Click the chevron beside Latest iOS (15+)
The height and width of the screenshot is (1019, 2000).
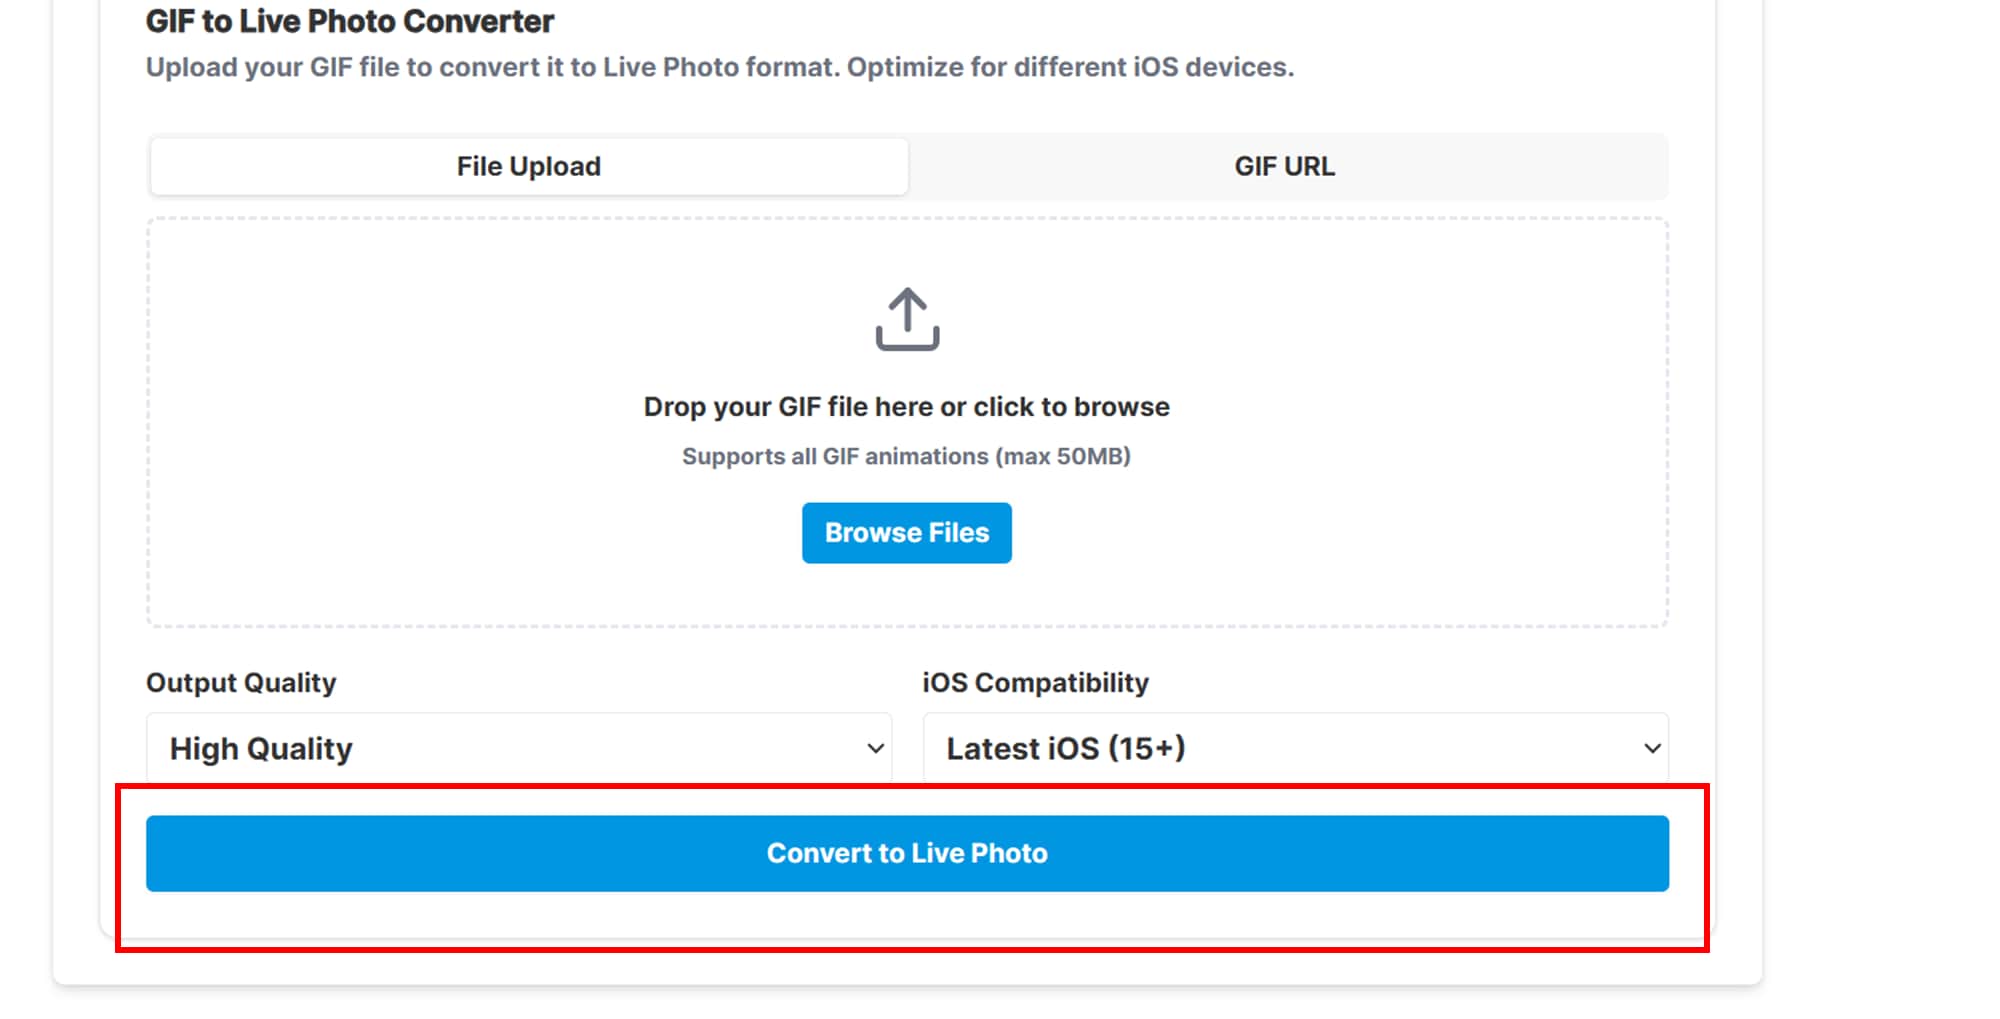point(1652,748)
